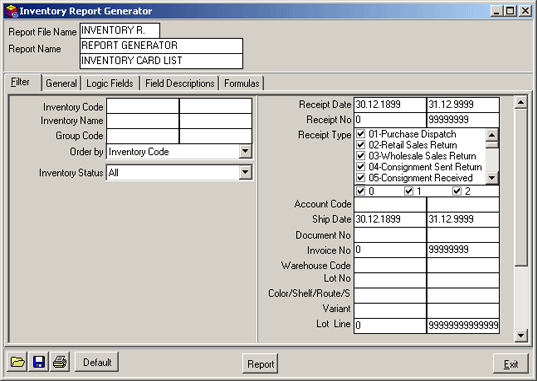
Task: Click the REPORT GENERATOR name field
Action: coord(161,46)
